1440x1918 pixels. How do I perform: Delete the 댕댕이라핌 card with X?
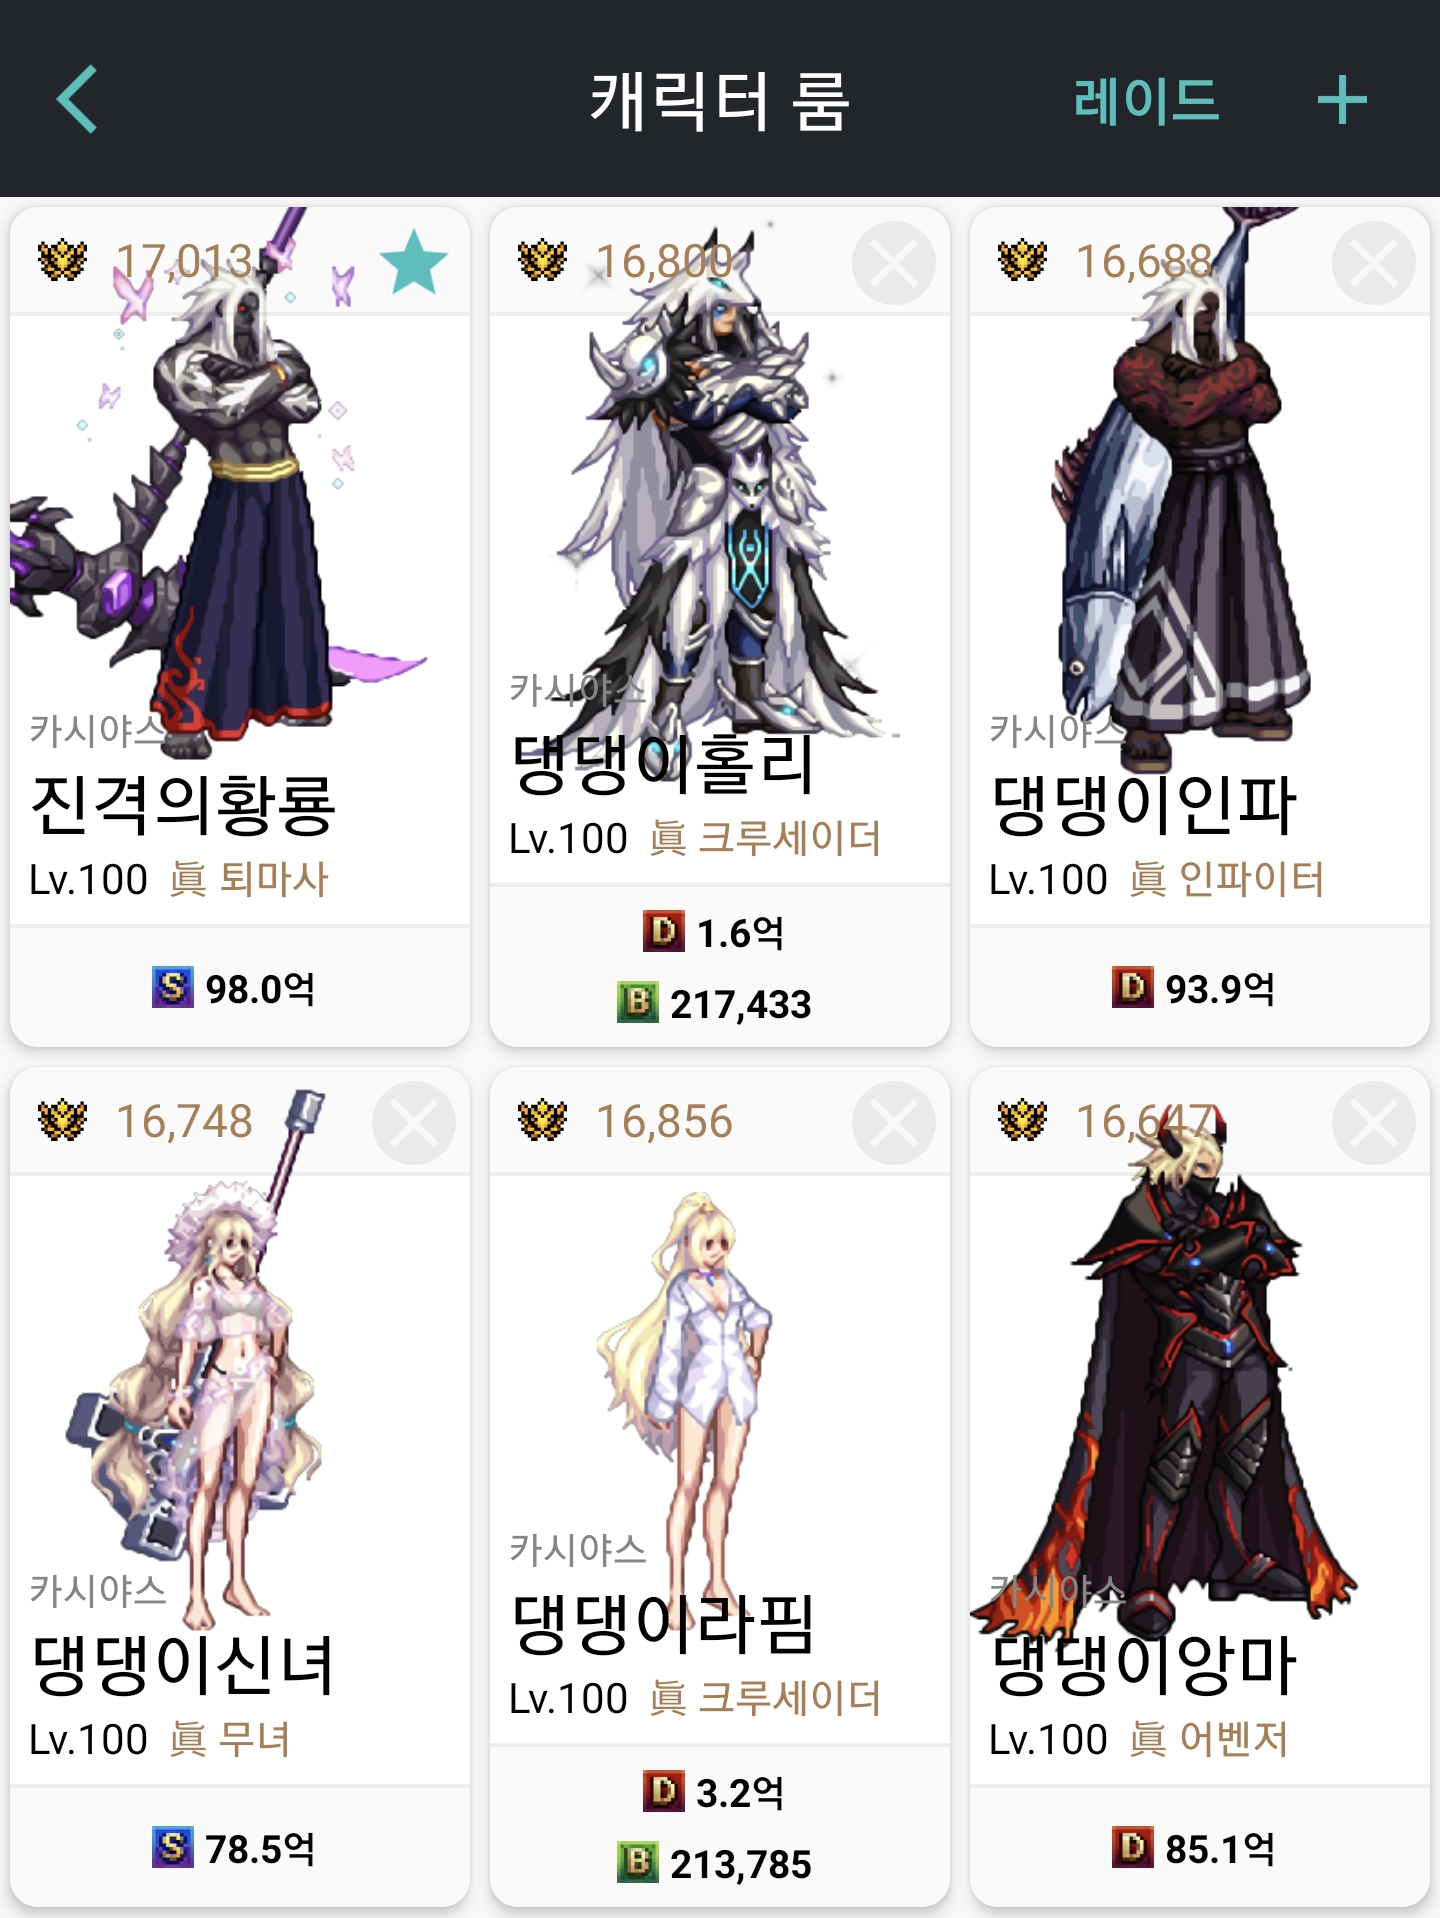(893, 1123)
